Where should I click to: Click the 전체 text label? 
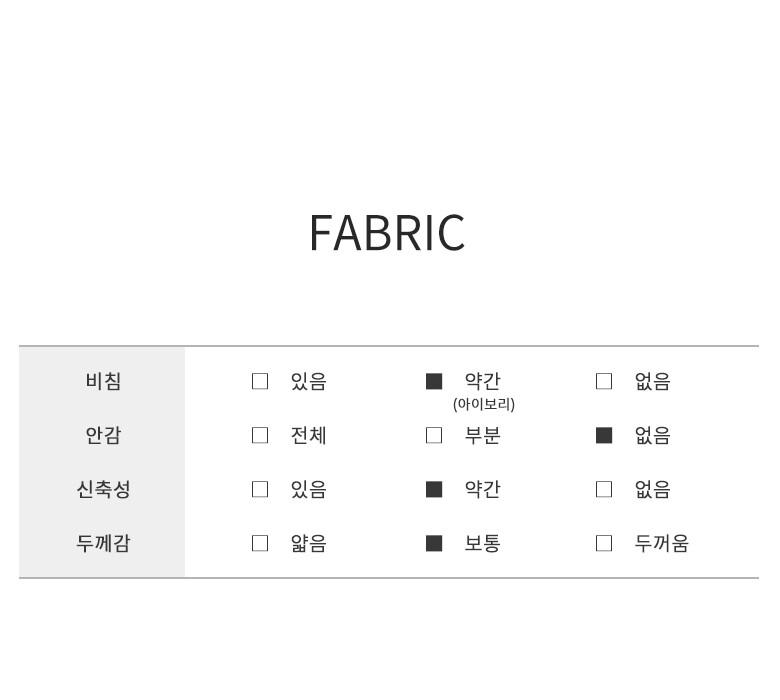pos(308,435)
